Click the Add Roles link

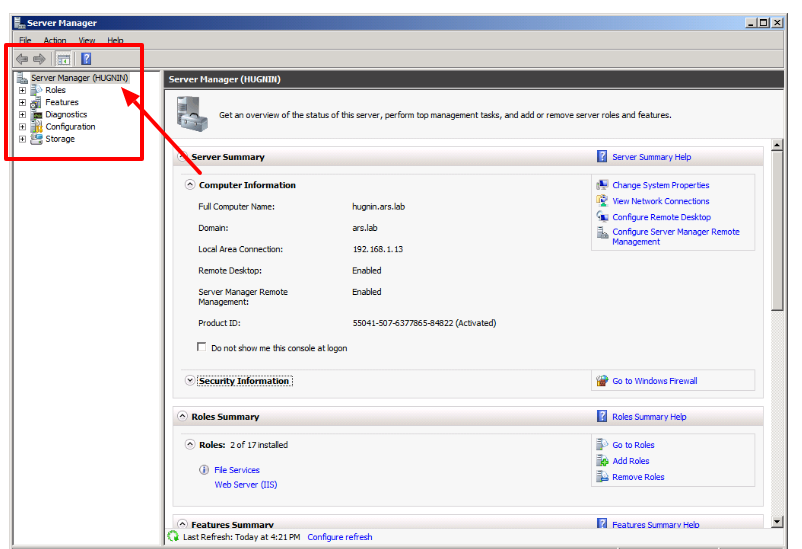click(631, 461)
